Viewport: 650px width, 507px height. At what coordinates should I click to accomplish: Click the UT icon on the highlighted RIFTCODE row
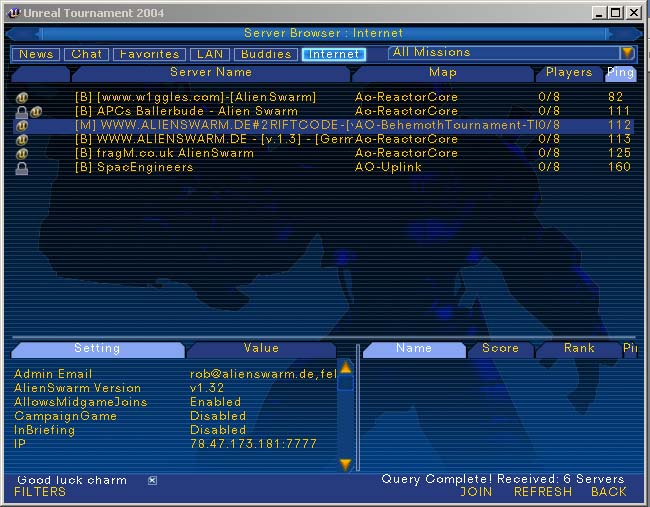pyautogui.click(x=22, y=125)
